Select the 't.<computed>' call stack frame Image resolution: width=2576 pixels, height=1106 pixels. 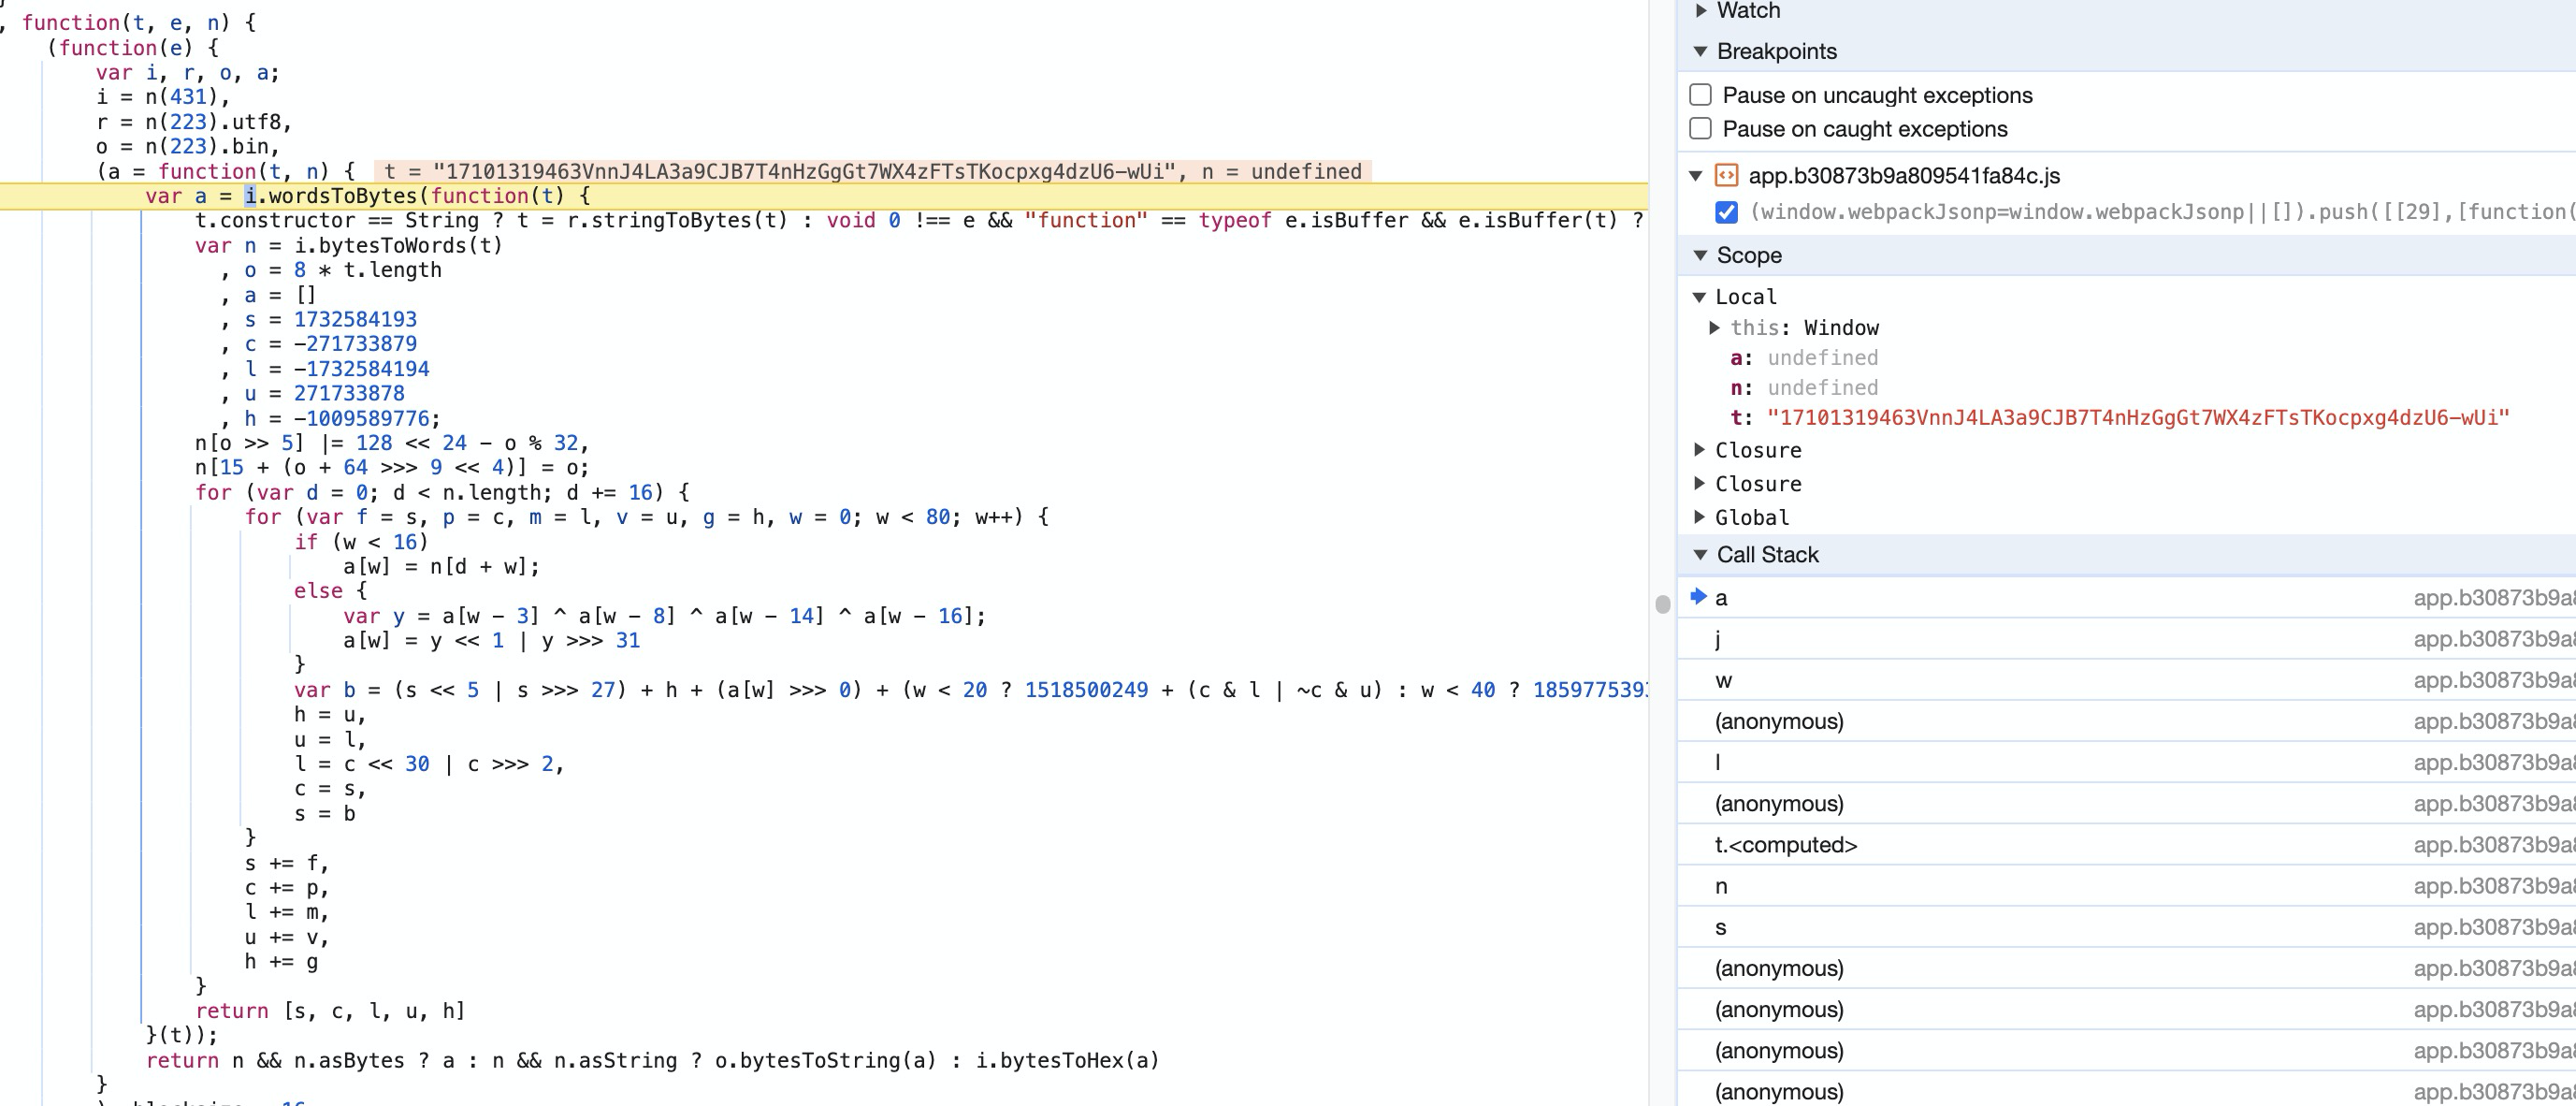[1785, 845]
